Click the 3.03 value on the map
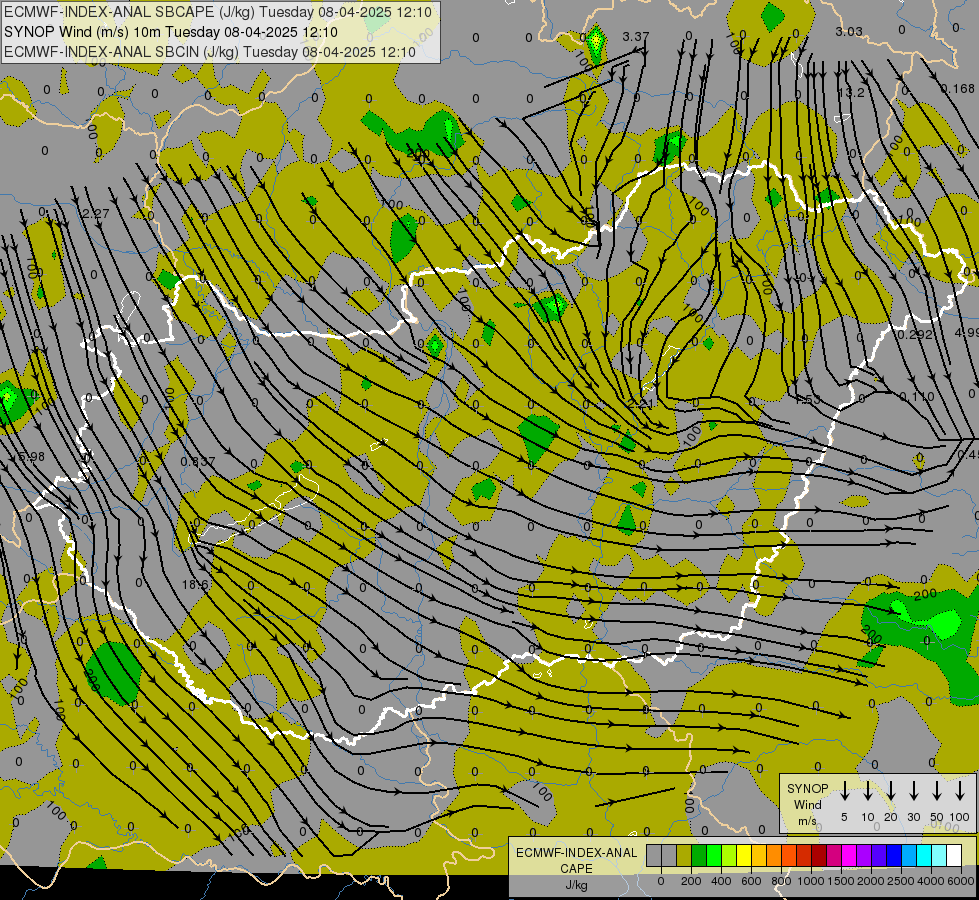Image resolution: width=979 pixels, height=900 pixels. pos(849,31)
